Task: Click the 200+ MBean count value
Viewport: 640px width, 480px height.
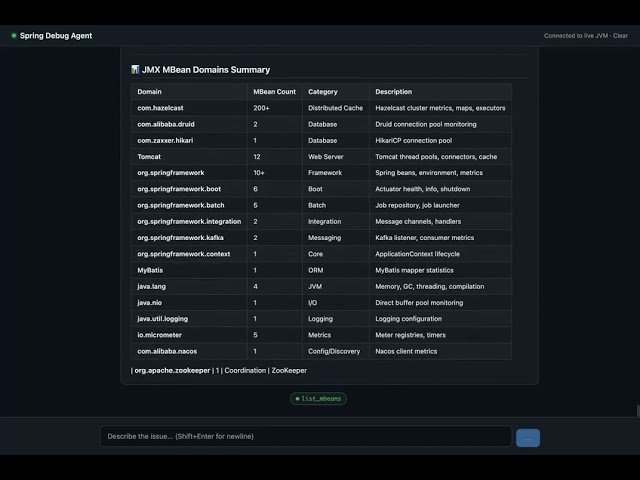Action: coord(261,108)
